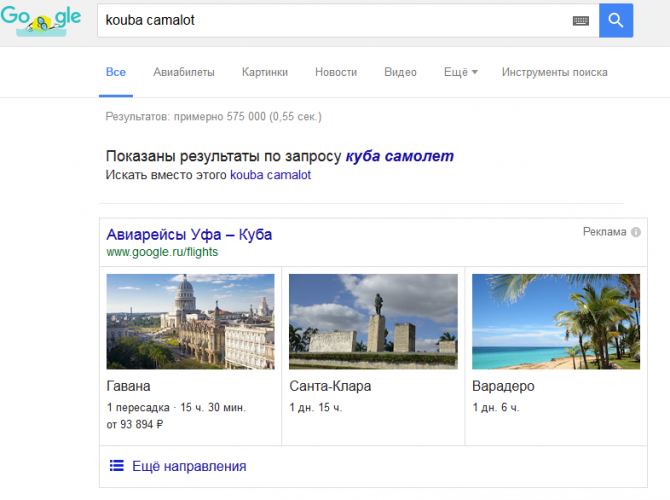Click the list icon beside Ещё направления

[116, 466]
